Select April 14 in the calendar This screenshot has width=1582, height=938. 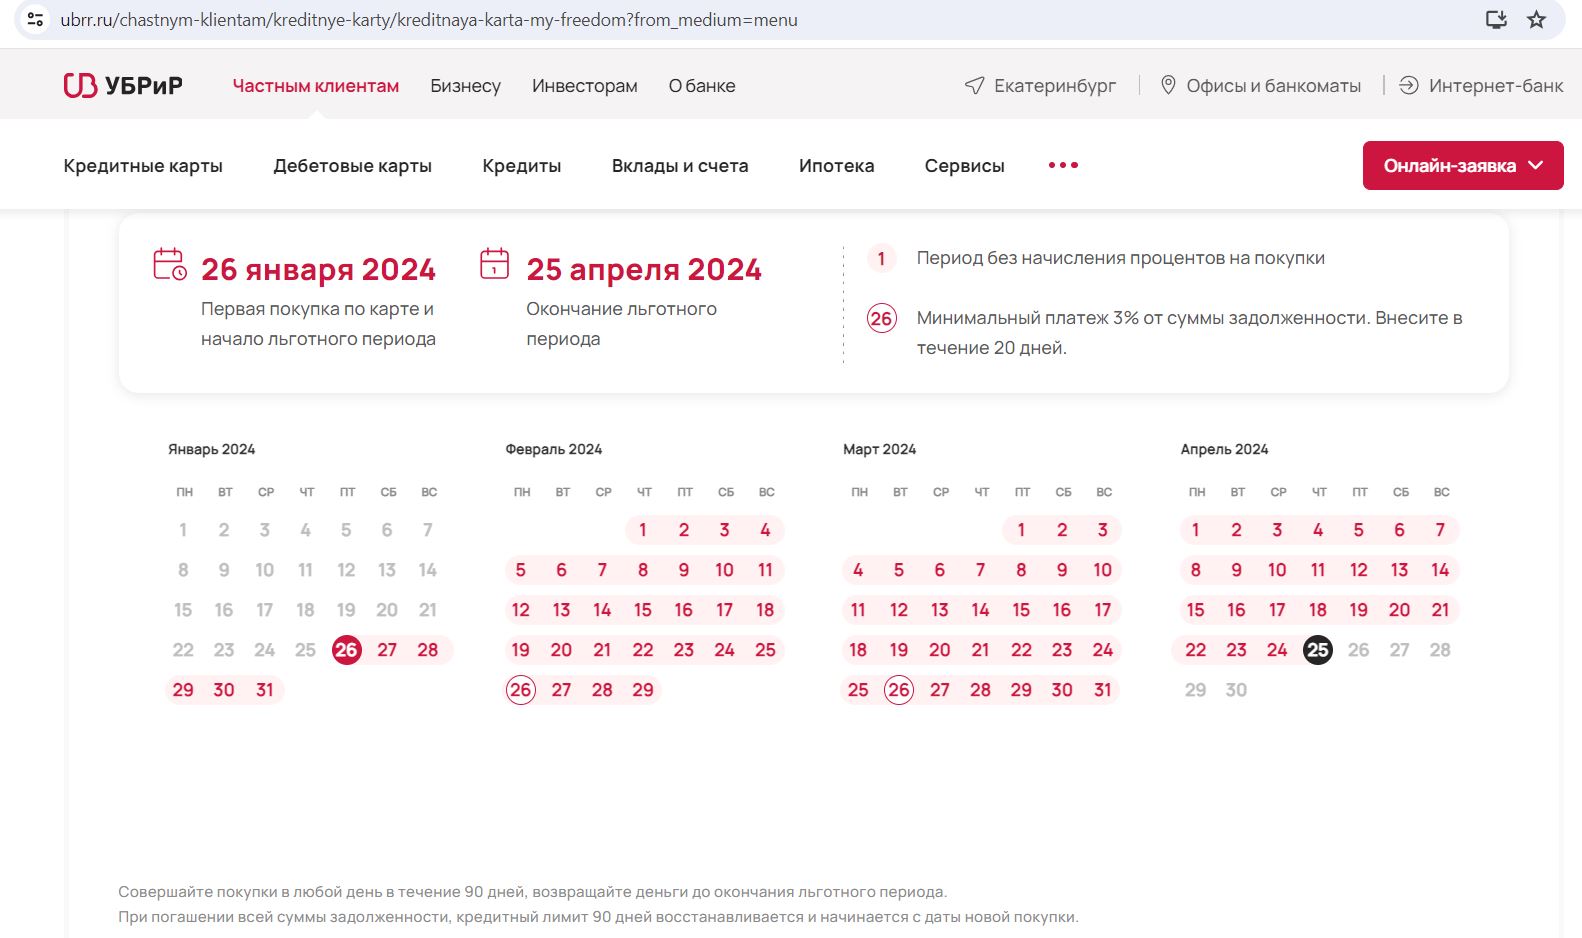click(1440, 570)
